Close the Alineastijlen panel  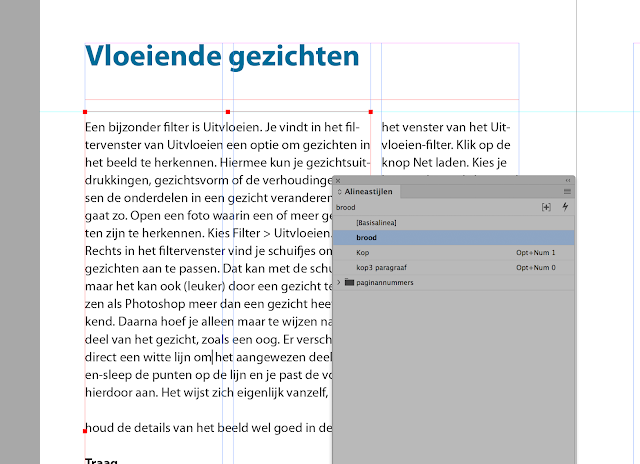(x=338, y=180)
